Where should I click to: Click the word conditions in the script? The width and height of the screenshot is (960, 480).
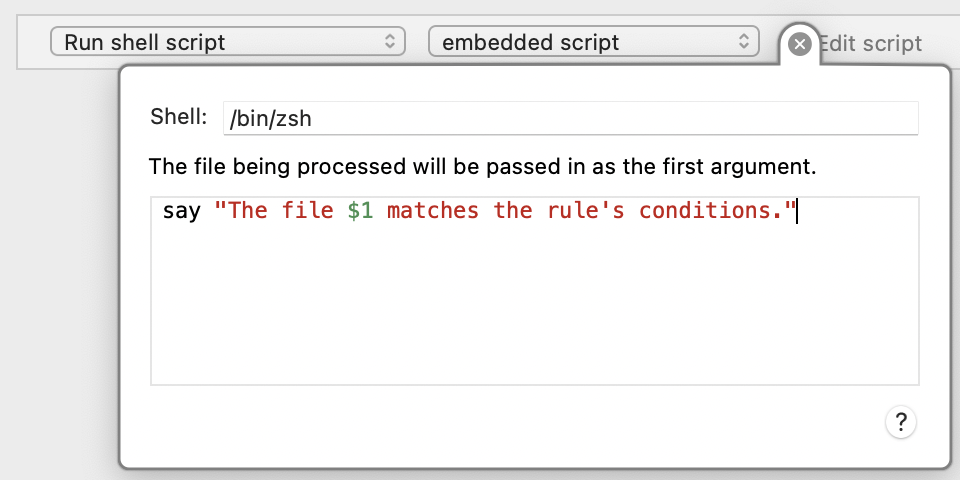tap(704, 211)
